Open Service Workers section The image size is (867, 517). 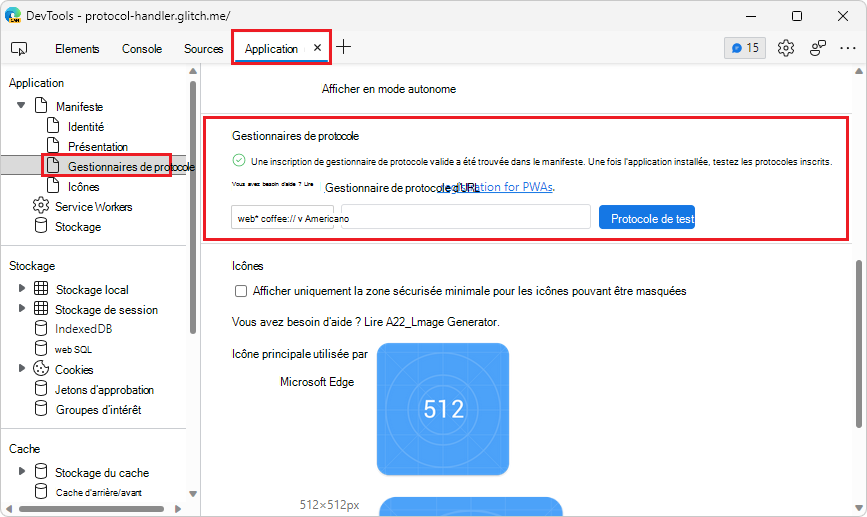(93, 207)
